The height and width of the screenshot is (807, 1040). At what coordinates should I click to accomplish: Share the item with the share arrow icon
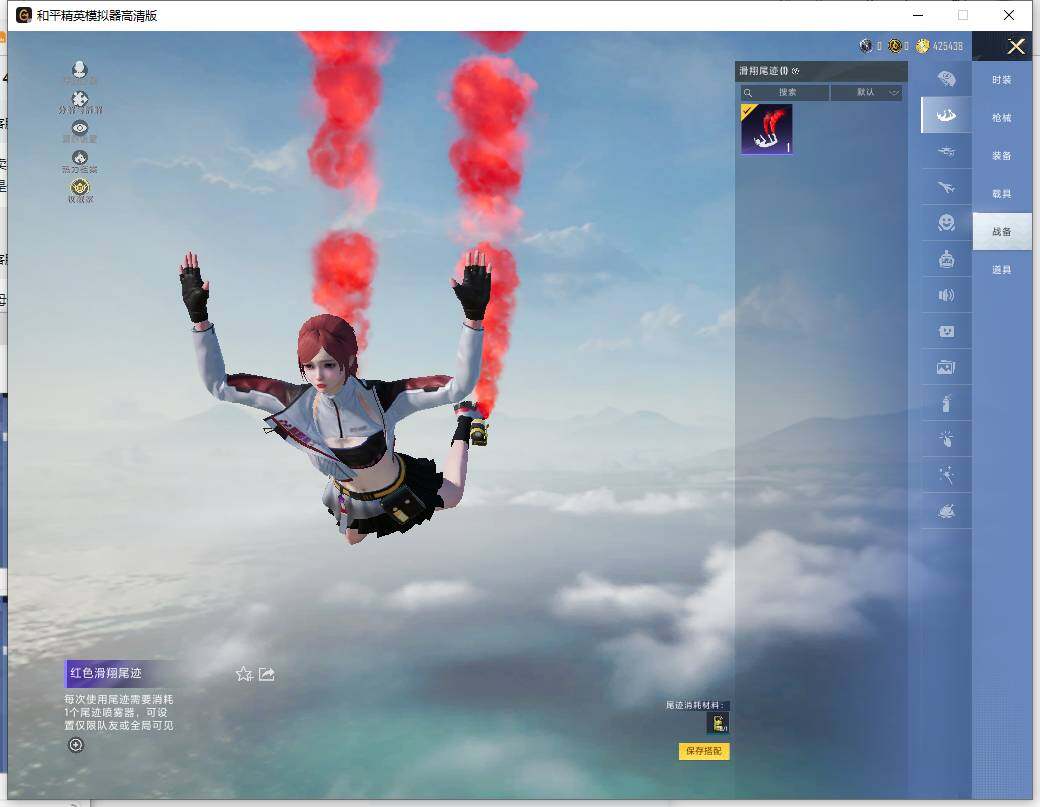267,674
